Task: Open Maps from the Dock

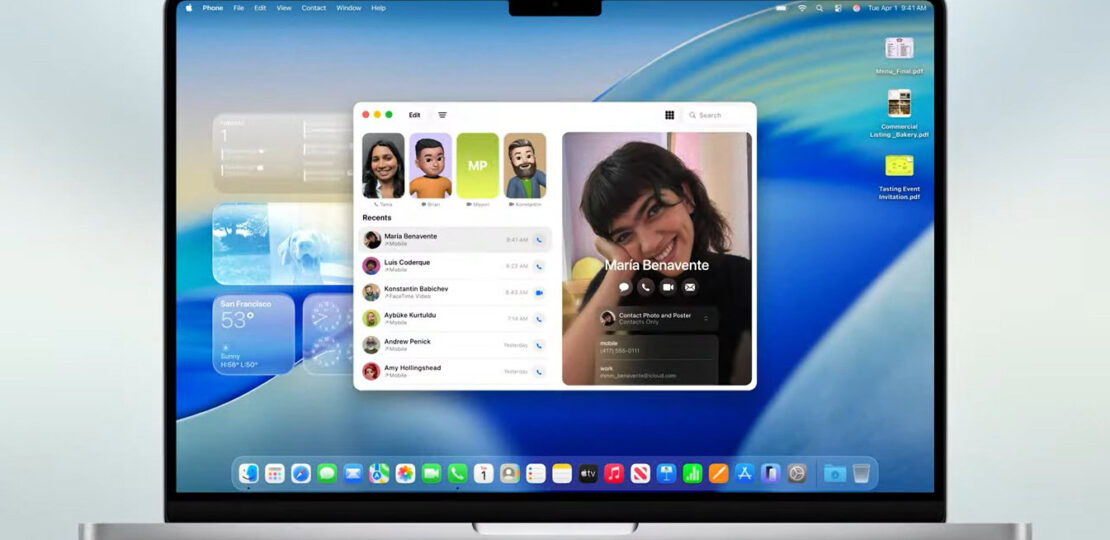Action: click(379, 473)
